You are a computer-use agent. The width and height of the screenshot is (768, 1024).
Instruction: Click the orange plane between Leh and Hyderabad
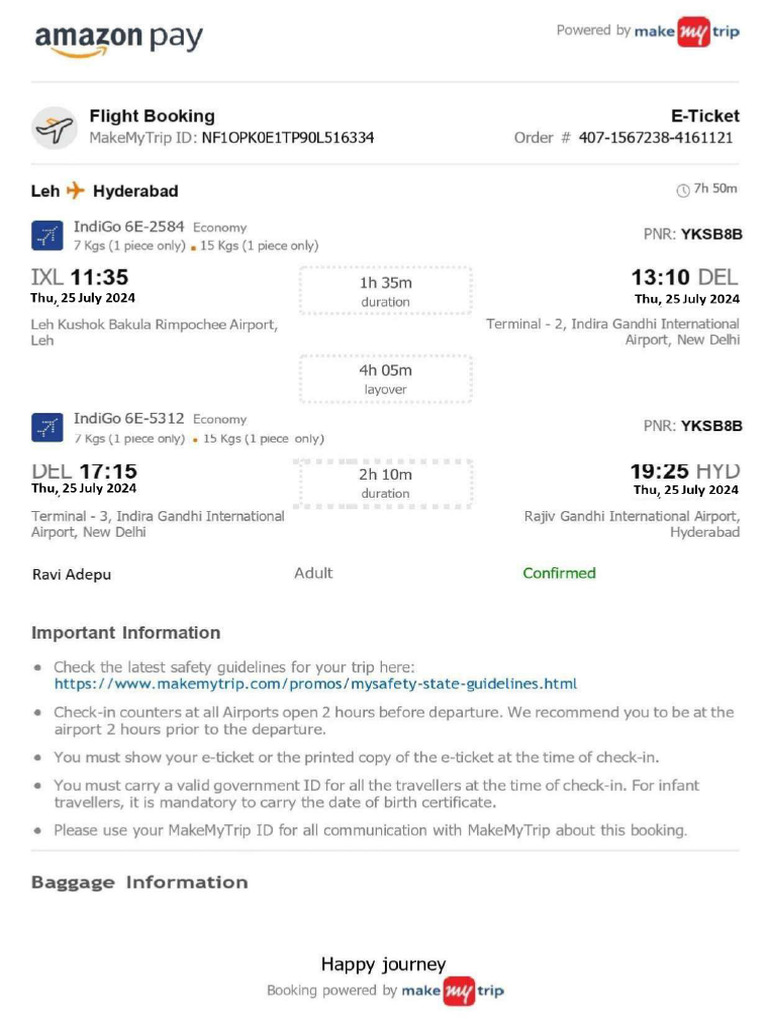76,190
